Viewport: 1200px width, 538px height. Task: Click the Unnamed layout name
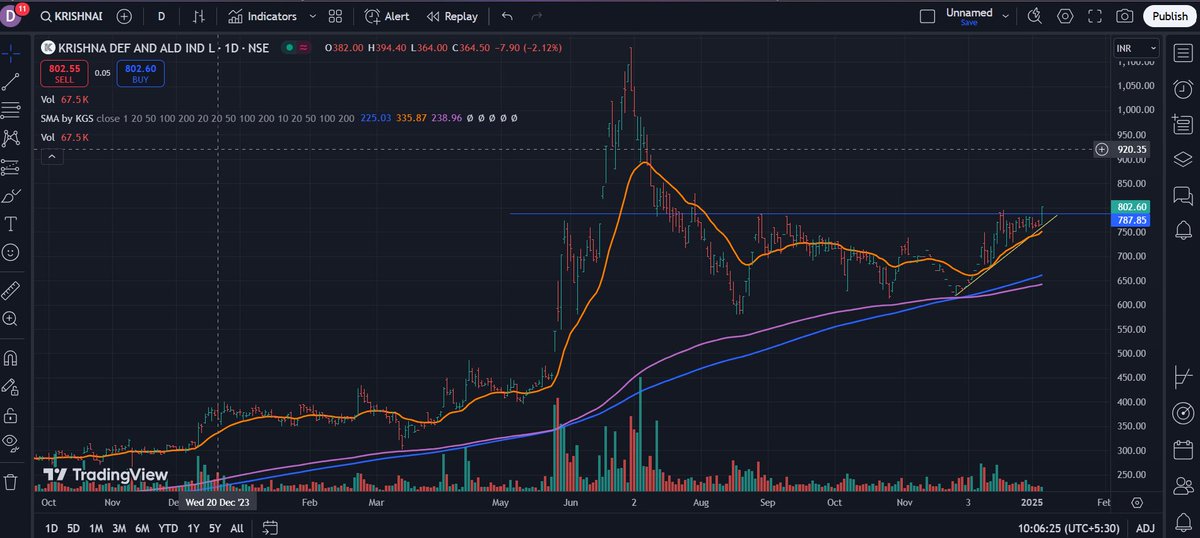click(x=968, y=13)
